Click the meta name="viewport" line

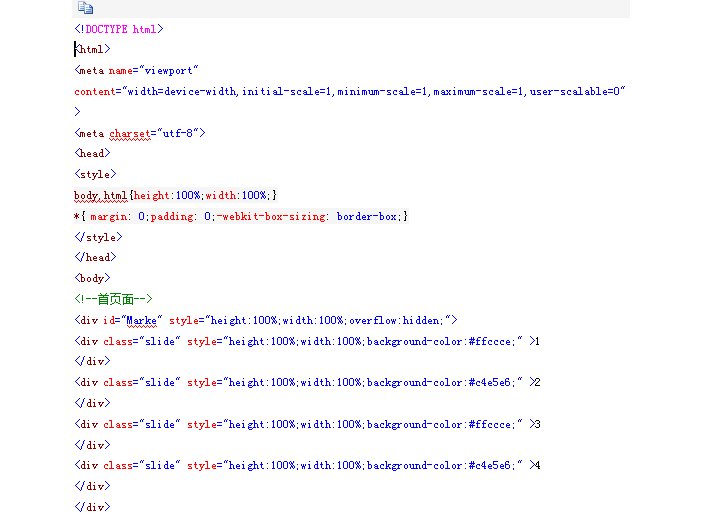(x=137, y=70)
